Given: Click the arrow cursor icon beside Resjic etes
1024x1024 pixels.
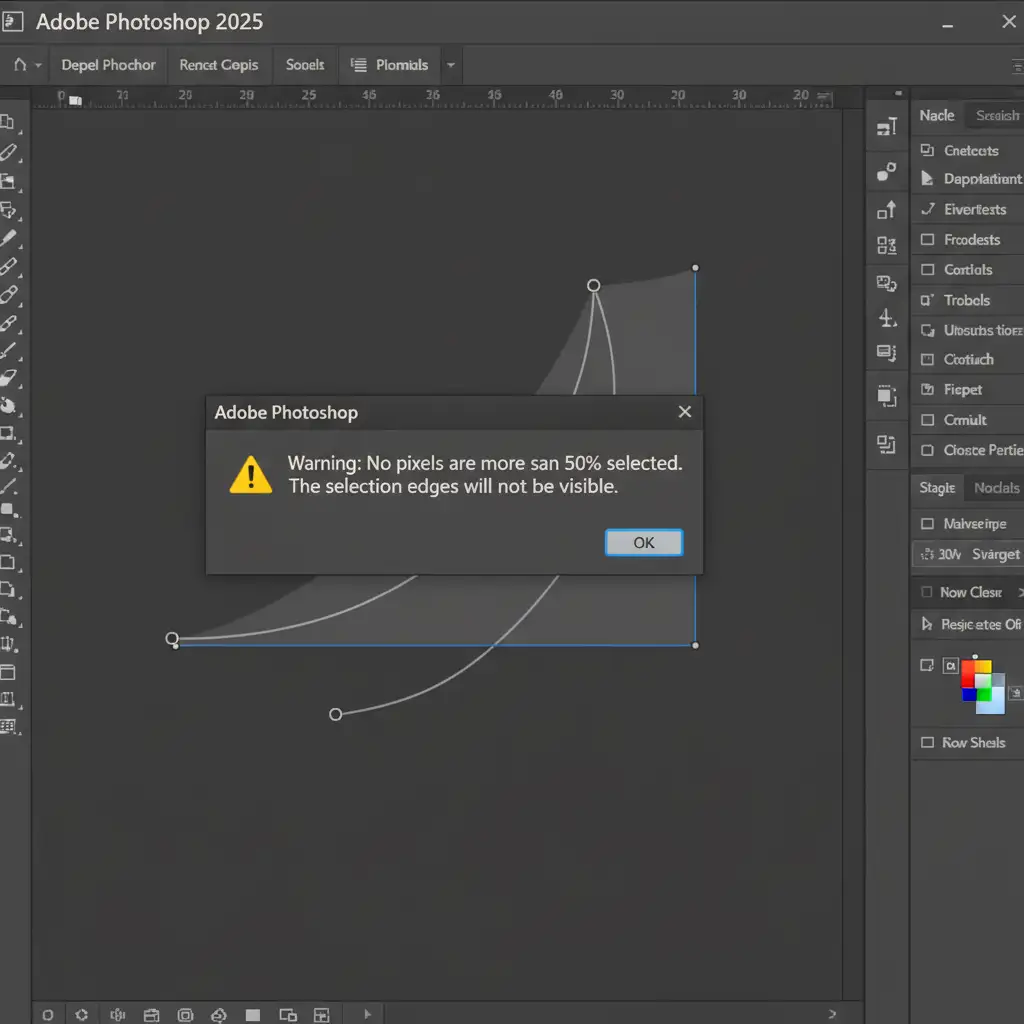Looking at the screenshot, I should [x=926, y=624].
